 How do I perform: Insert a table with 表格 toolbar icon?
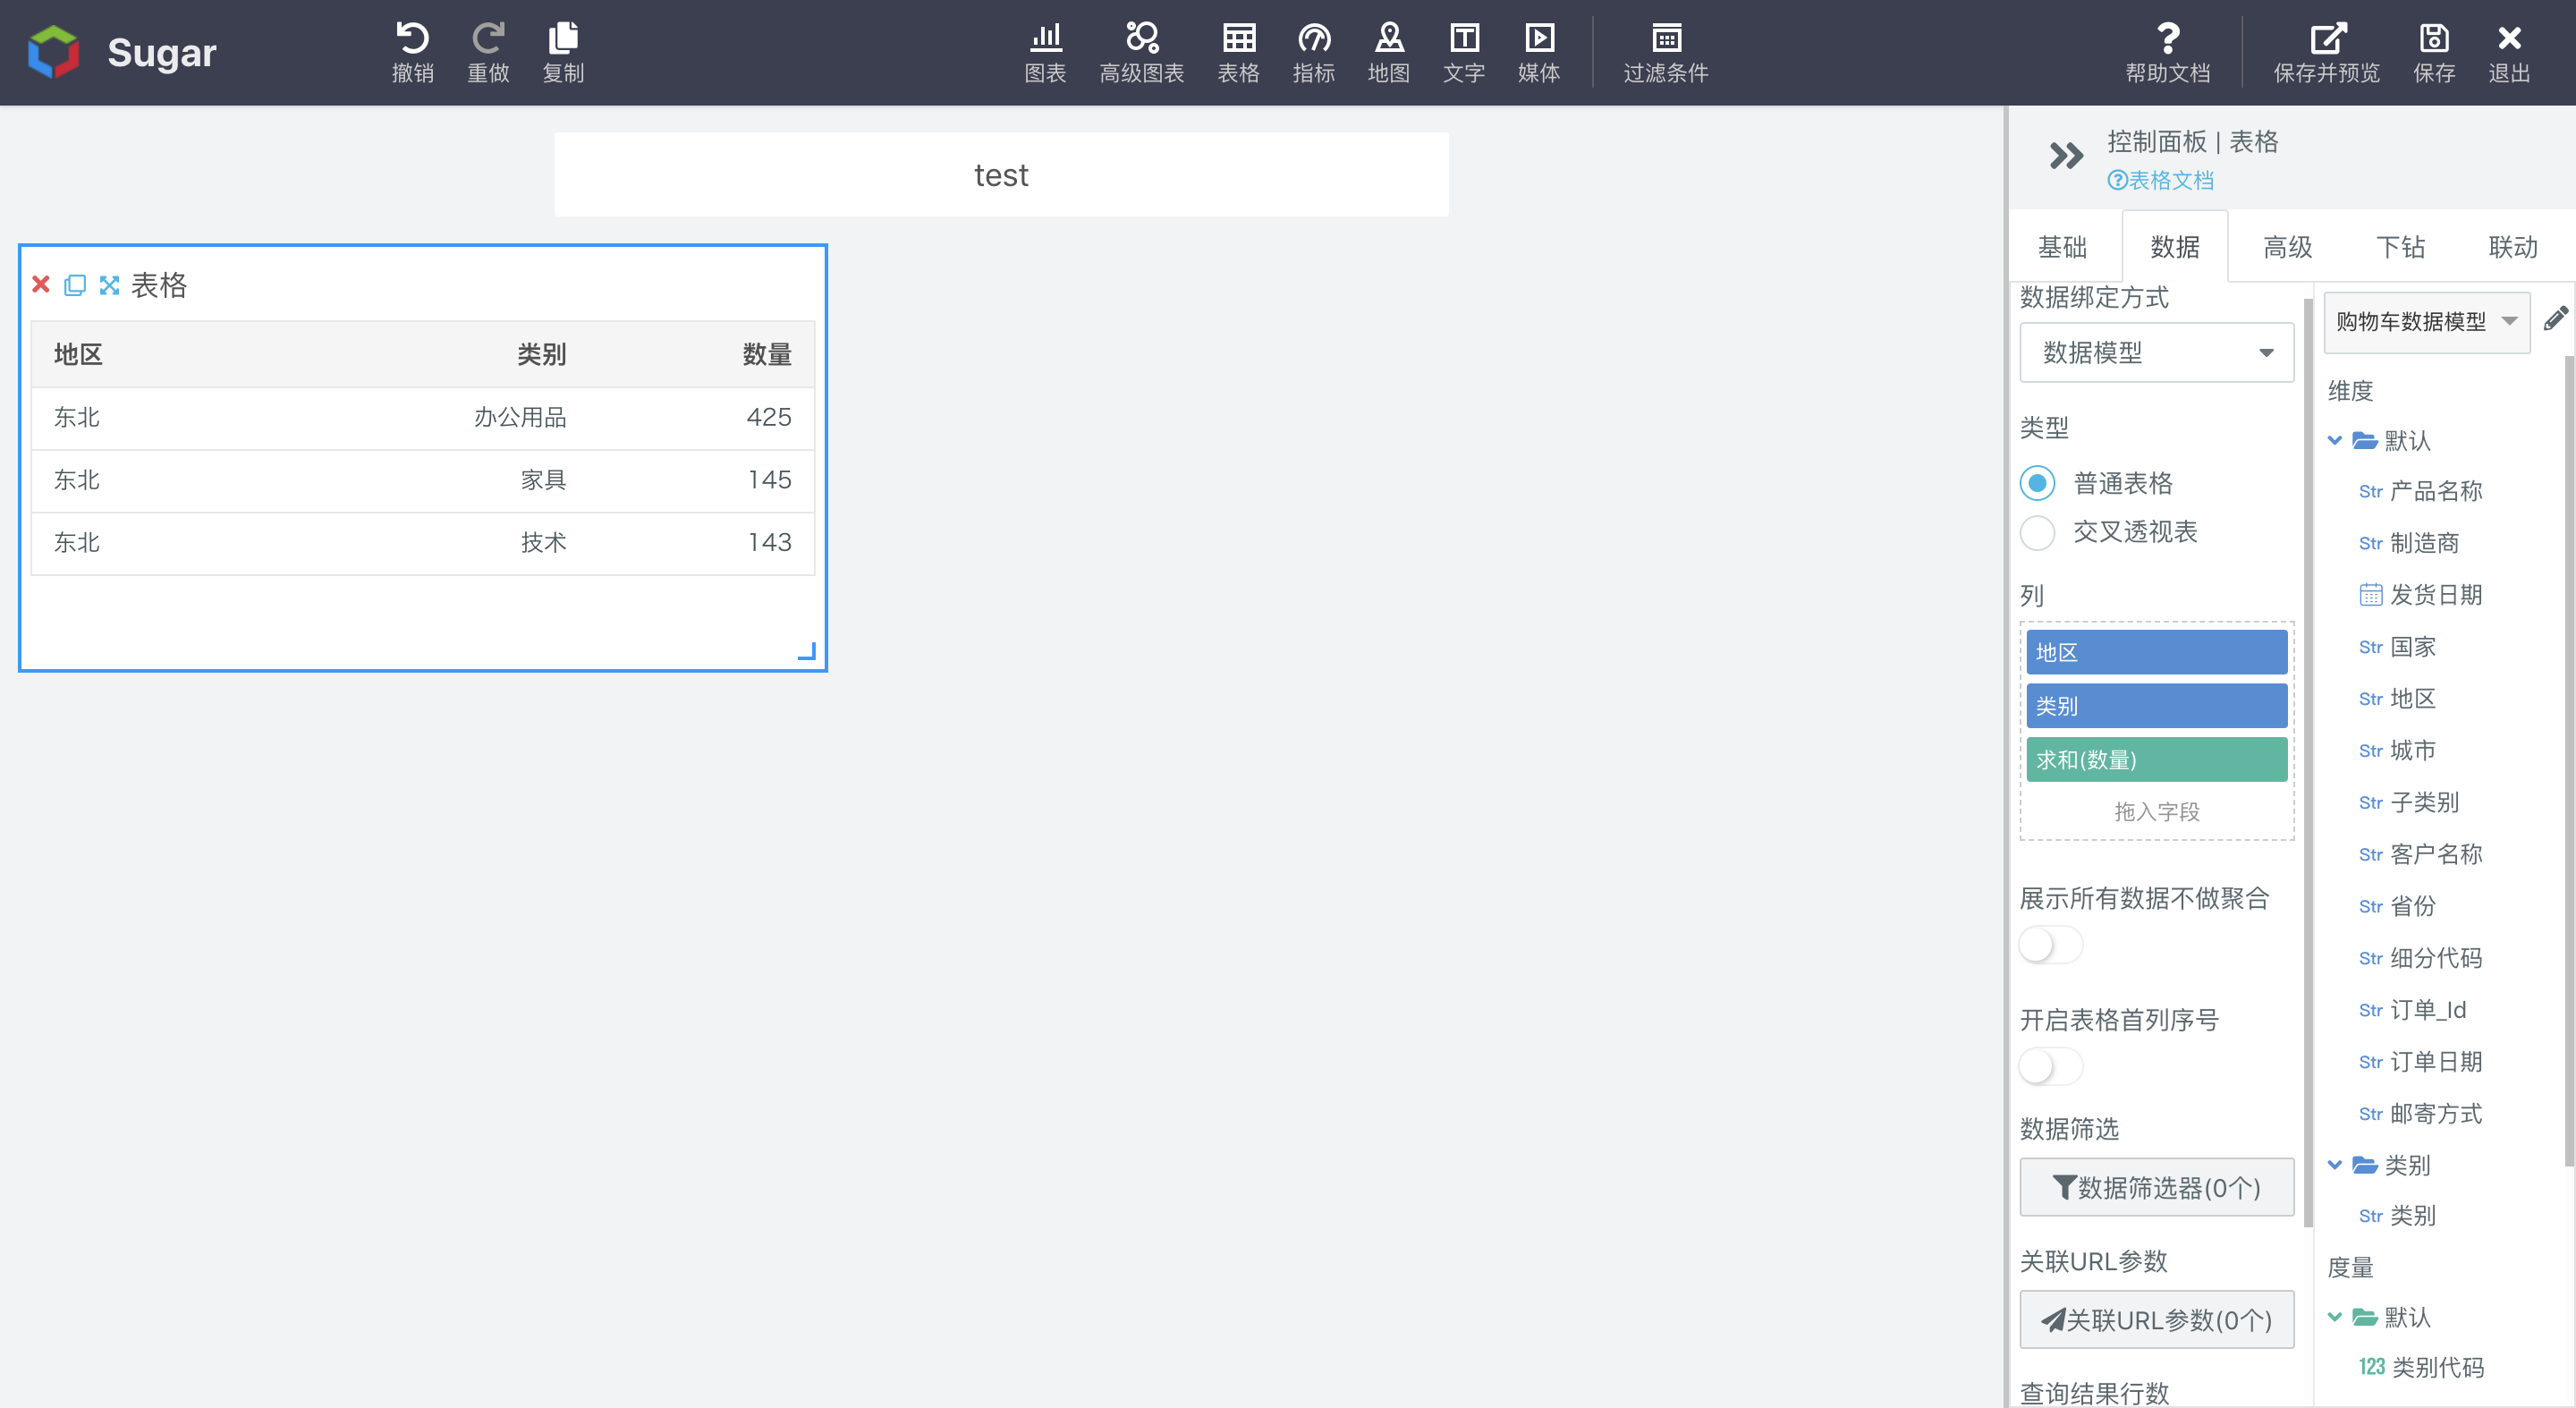tap(1238, 38)
